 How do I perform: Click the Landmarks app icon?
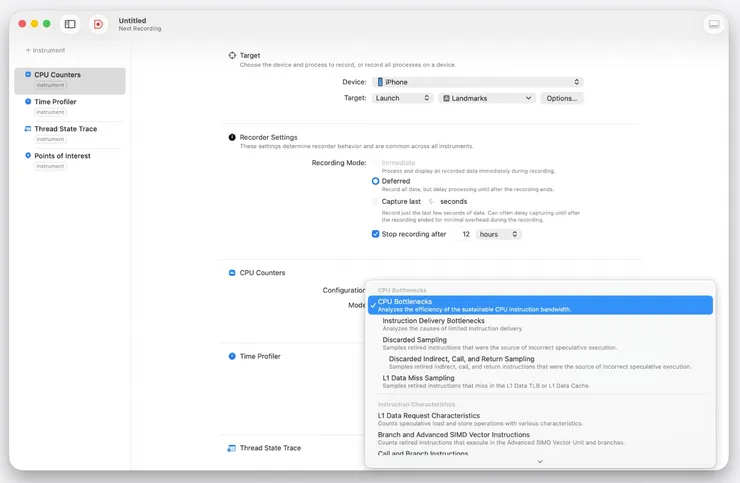point(446,98)
